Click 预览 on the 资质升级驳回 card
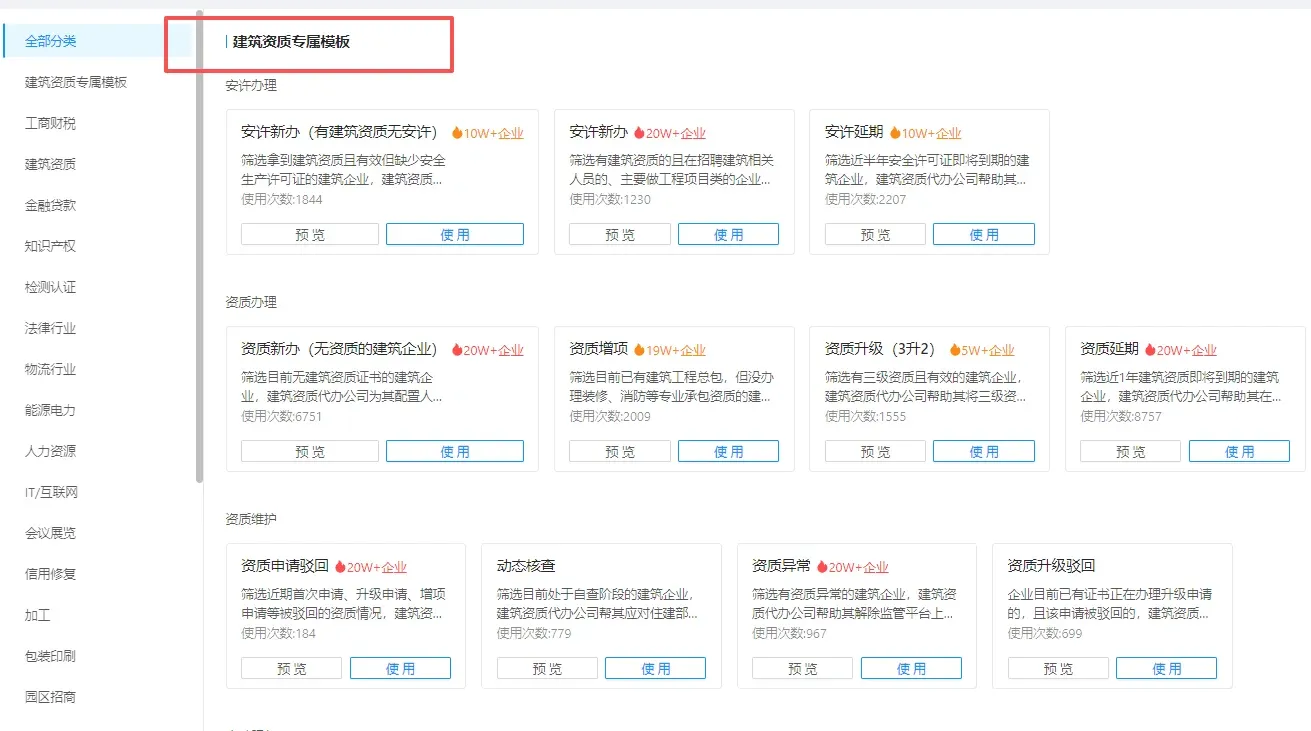Image resolution: width=1311 pixels, height=731 pixels. pos(1058,668)
